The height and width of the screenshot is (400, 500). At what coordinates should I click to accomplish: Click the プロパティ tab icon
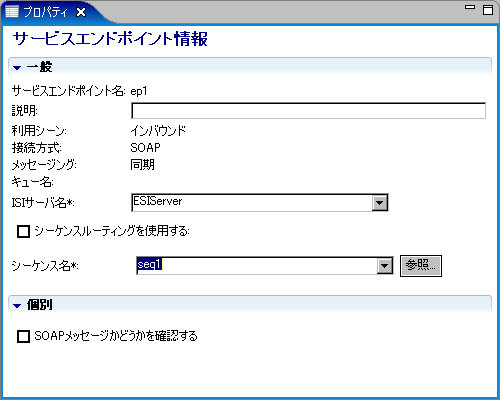tap(12, 12)
